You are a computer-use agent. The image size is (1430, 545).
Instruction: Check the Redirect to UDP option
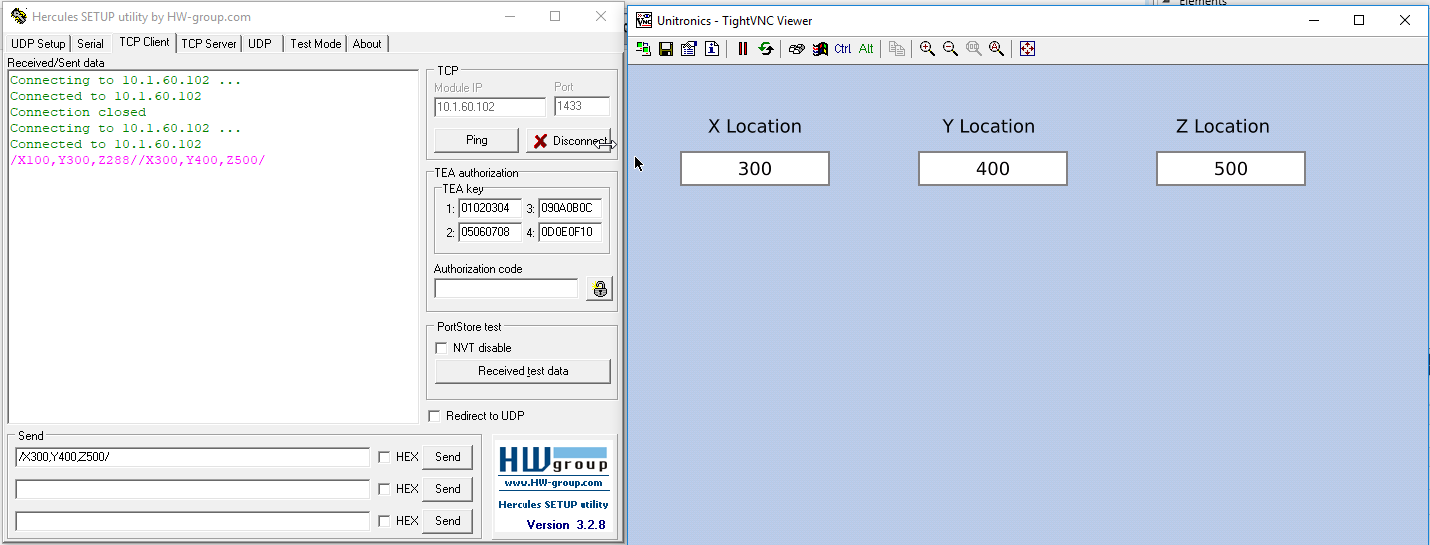(x=434, y=416)
